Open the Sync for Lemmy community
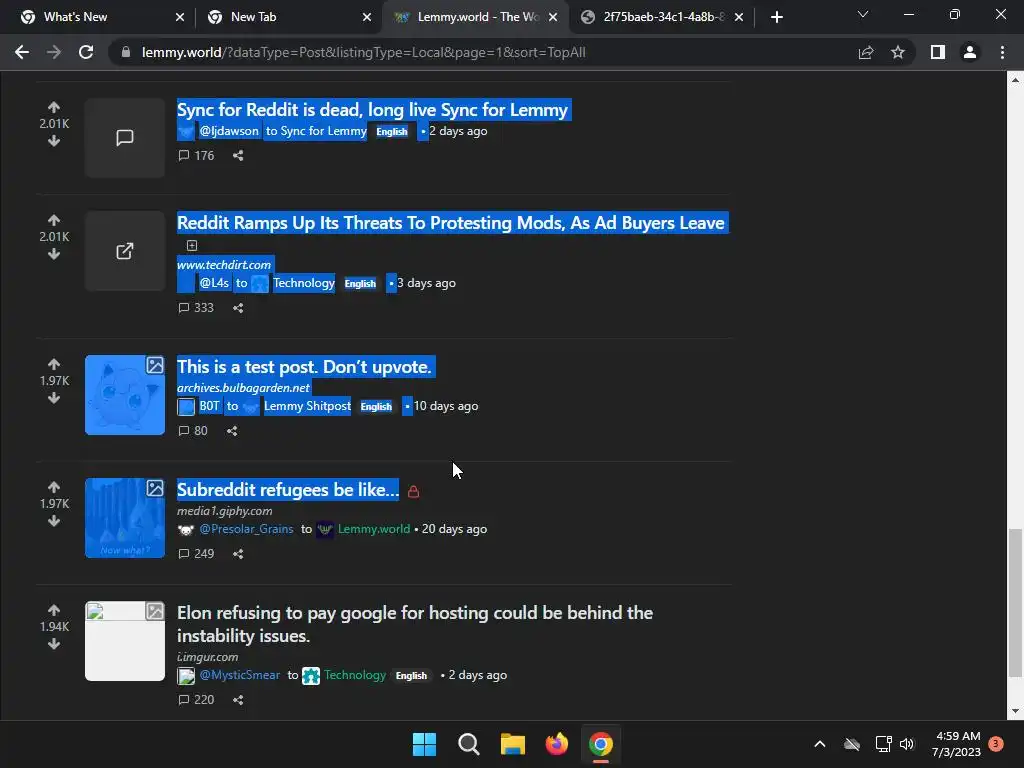Image resolution: width=1024 pixels, height=768 pixels. [x=324, y=131]
